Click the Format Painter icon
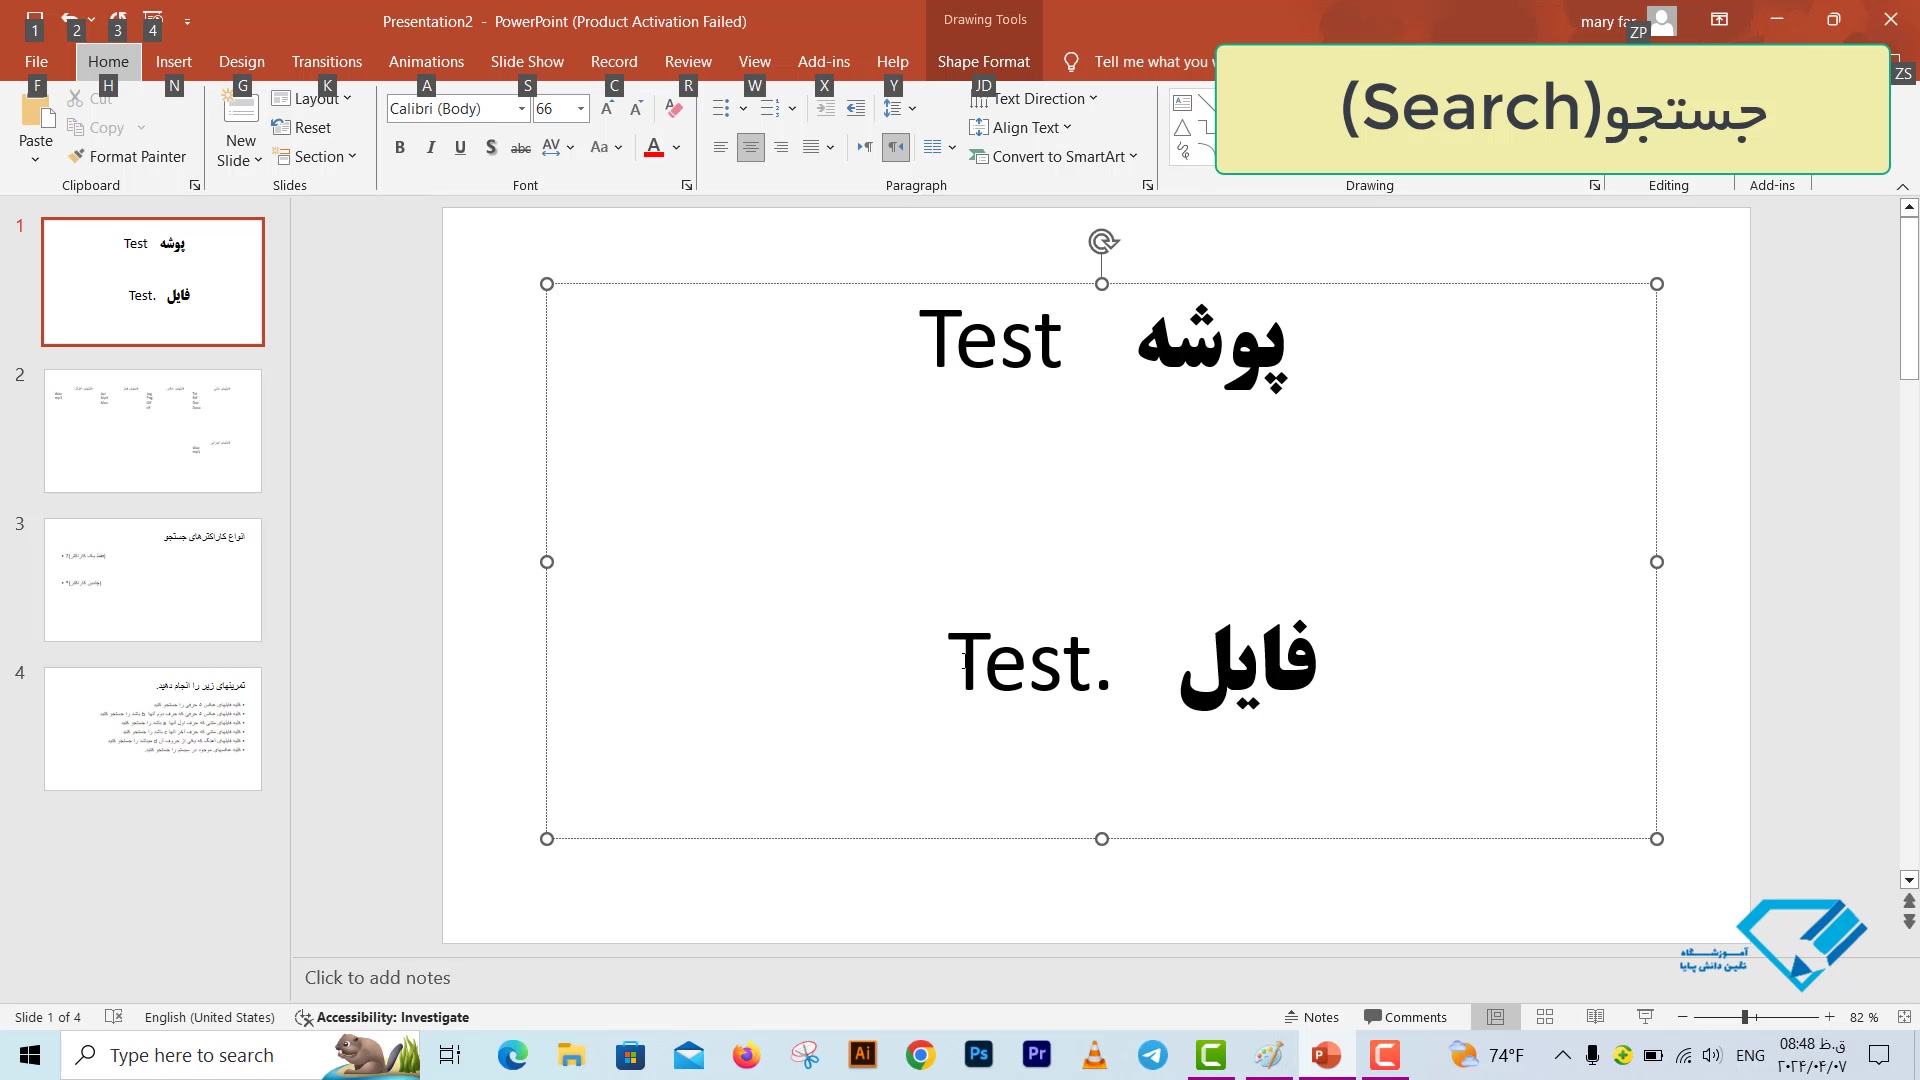This screenshot has width=1920, height=1080. (76, 157)
